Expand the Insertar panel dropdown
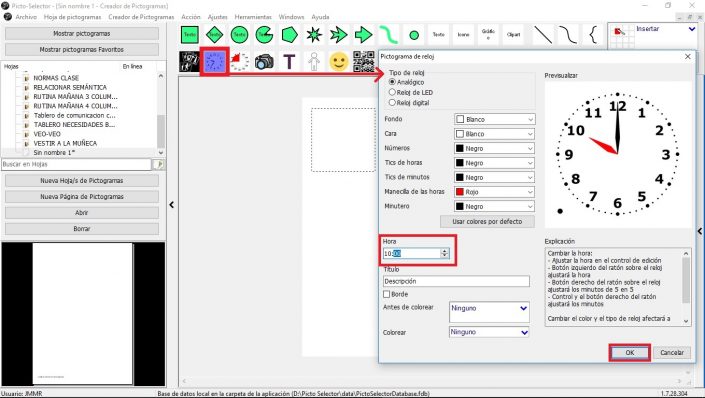The width and height of the screenshot is (705, 398). point(692,29)
